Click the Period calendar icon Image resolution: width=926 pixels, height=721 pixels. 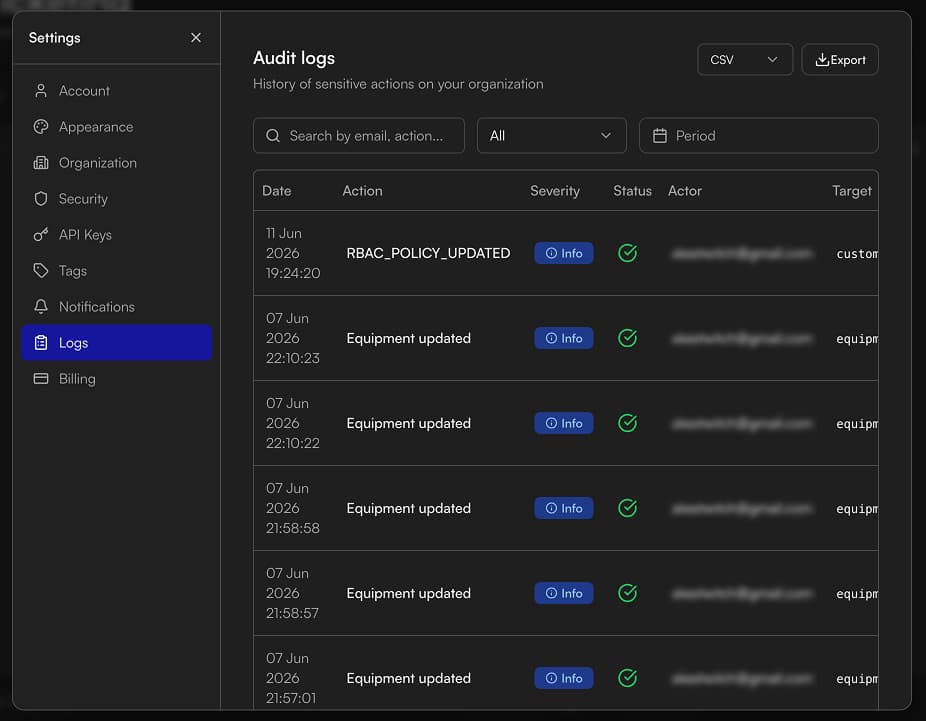[660, 136]
